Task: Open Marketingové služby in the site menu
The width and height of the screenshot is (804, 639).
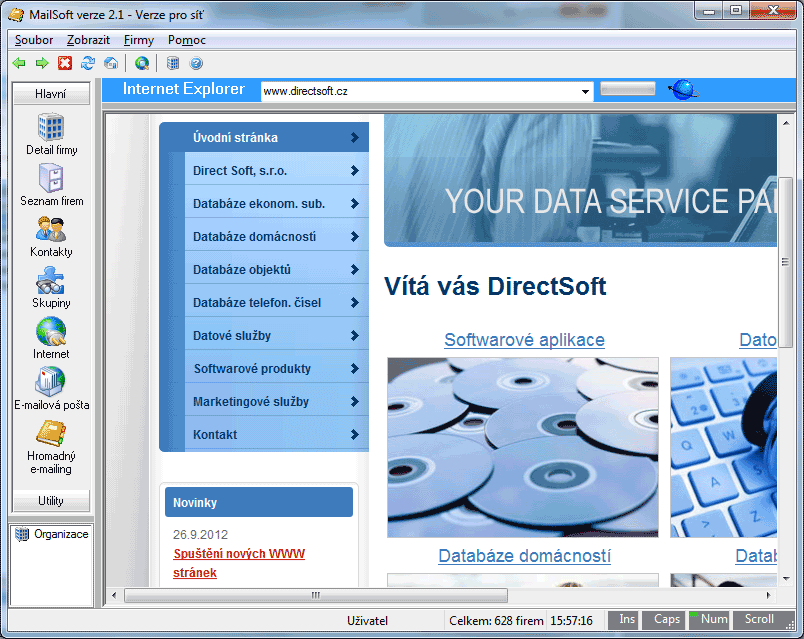Action: (x=276, y=402)
